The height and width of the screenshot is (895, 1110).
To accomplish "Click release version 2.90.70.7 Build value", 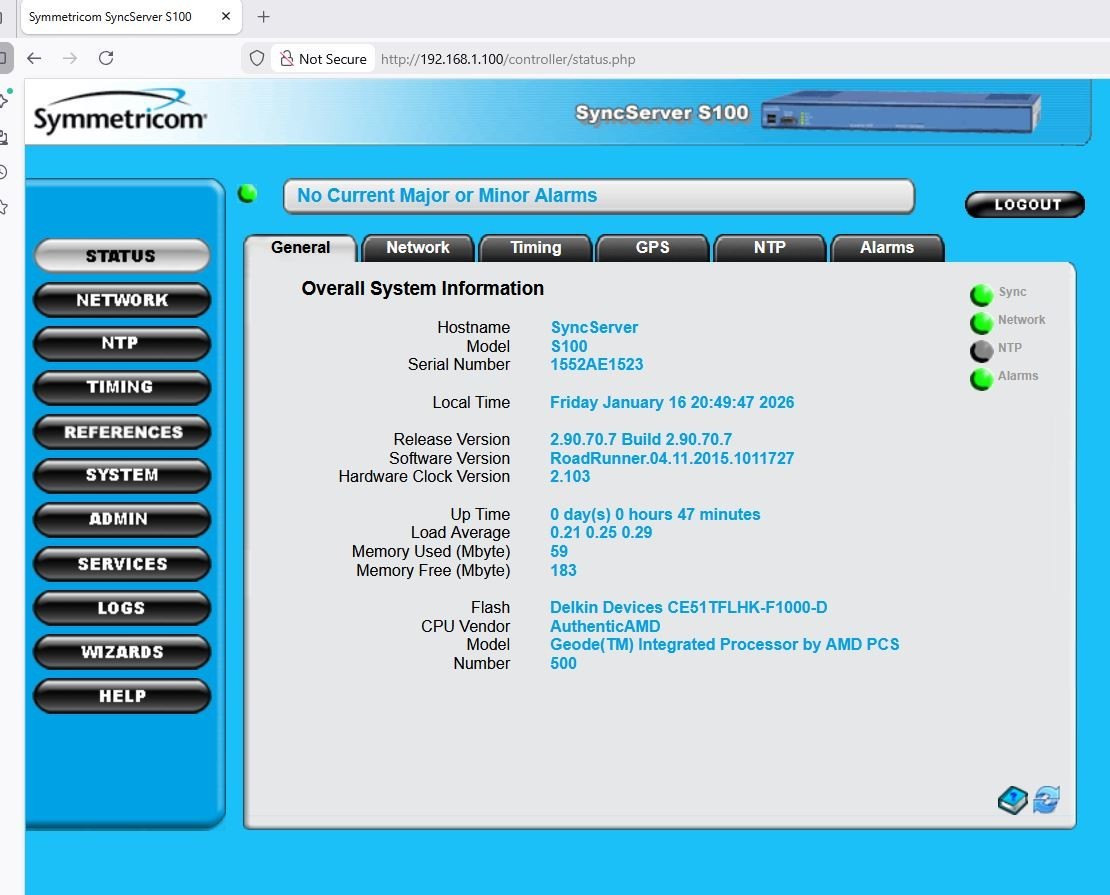I will [641, 439].
